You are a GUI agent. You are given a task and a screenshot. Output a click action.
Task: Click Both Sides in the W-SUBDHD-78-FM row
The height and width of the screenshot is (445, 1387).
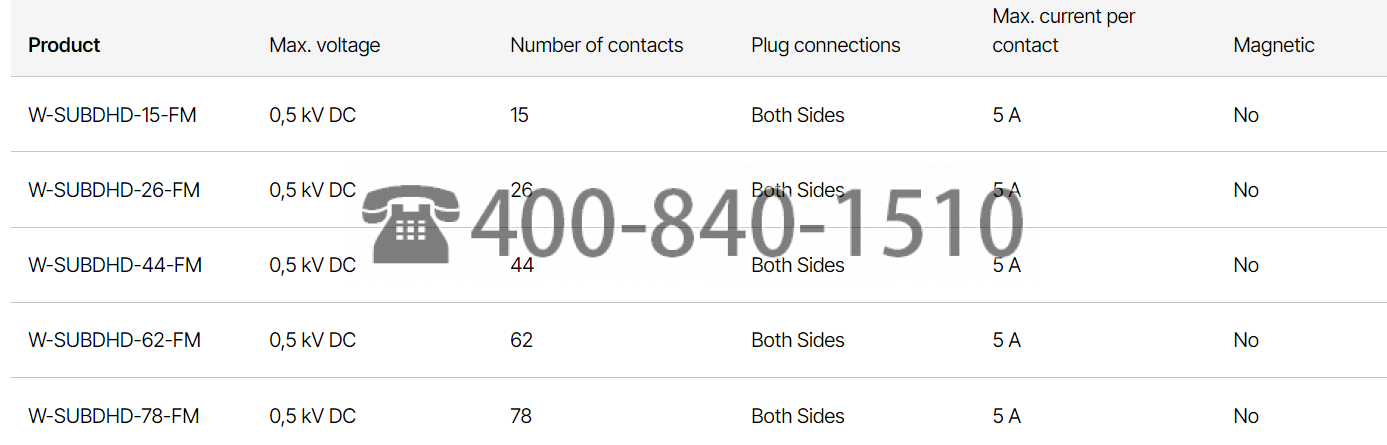click(x=798, y=416)
